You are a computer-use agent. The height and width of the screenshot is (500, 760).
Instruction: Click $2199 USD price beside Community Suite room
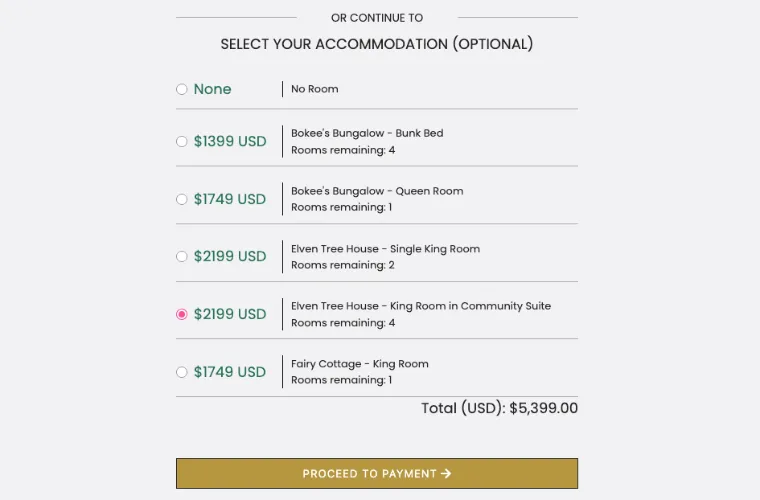tap(230, 314)
